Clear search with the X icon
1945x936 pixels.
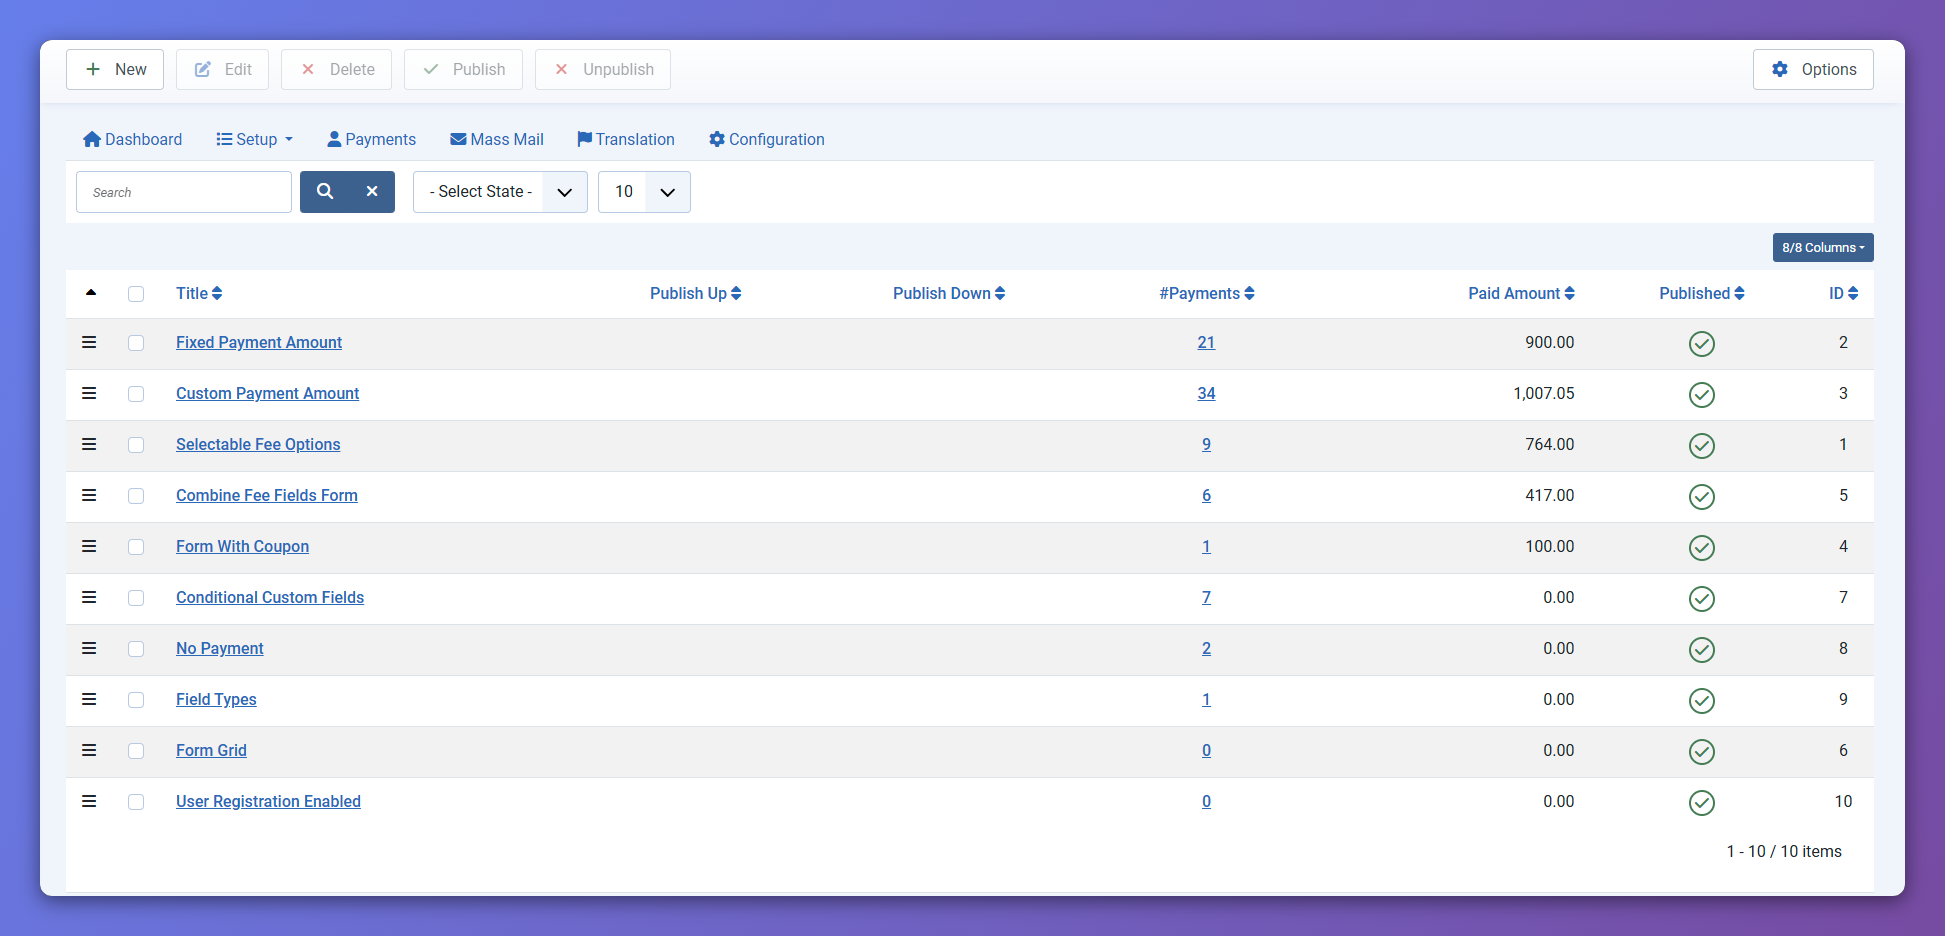coord(372,192)
